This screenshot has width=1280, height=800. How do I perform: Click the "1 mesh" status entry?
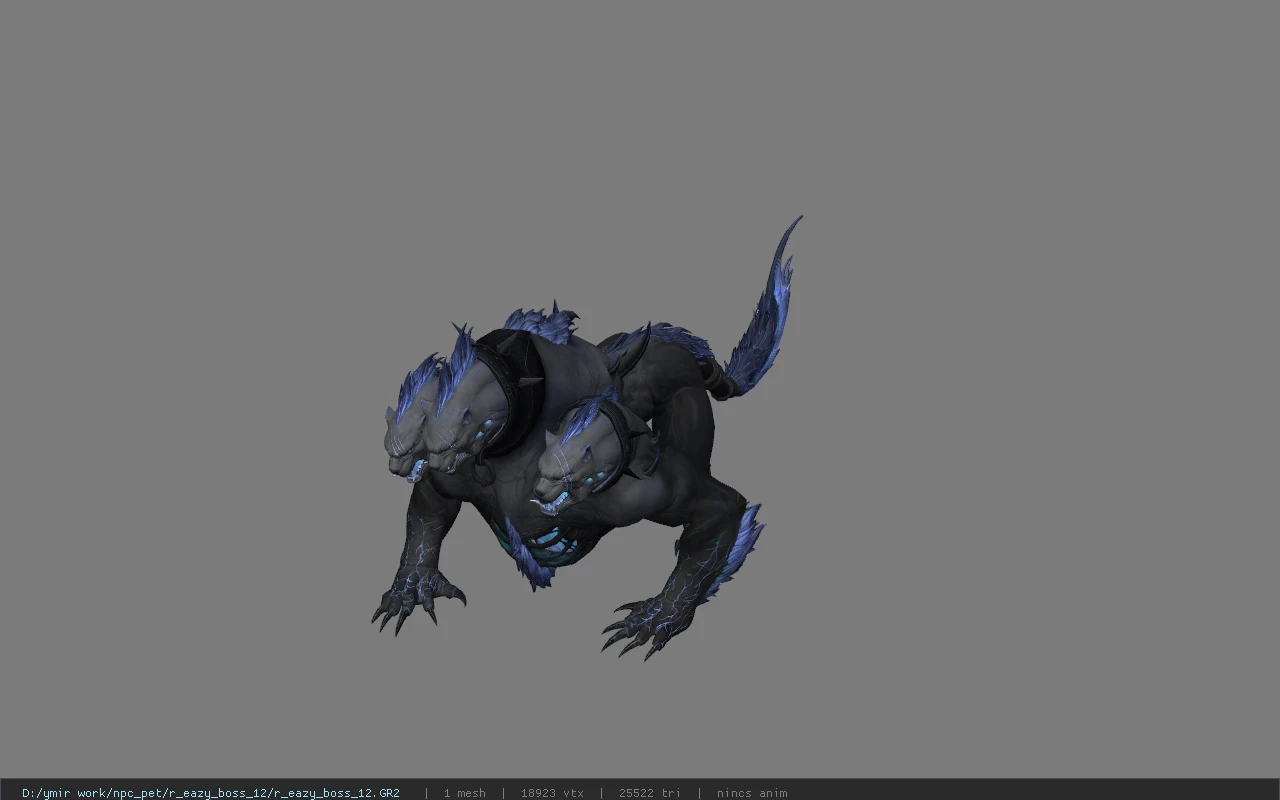(464, 793)
